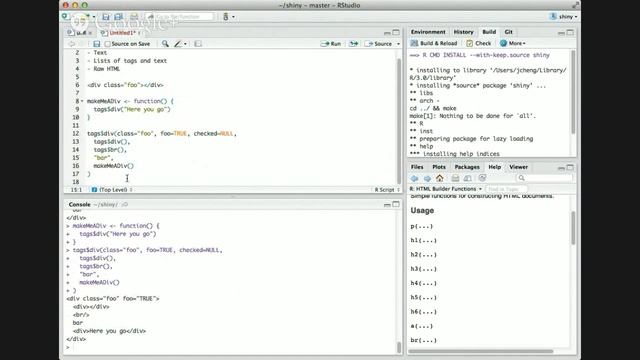Save the current document from editor toolbar
The height and width of the screenshot is (360, 640).
click(x=97, y=44)
